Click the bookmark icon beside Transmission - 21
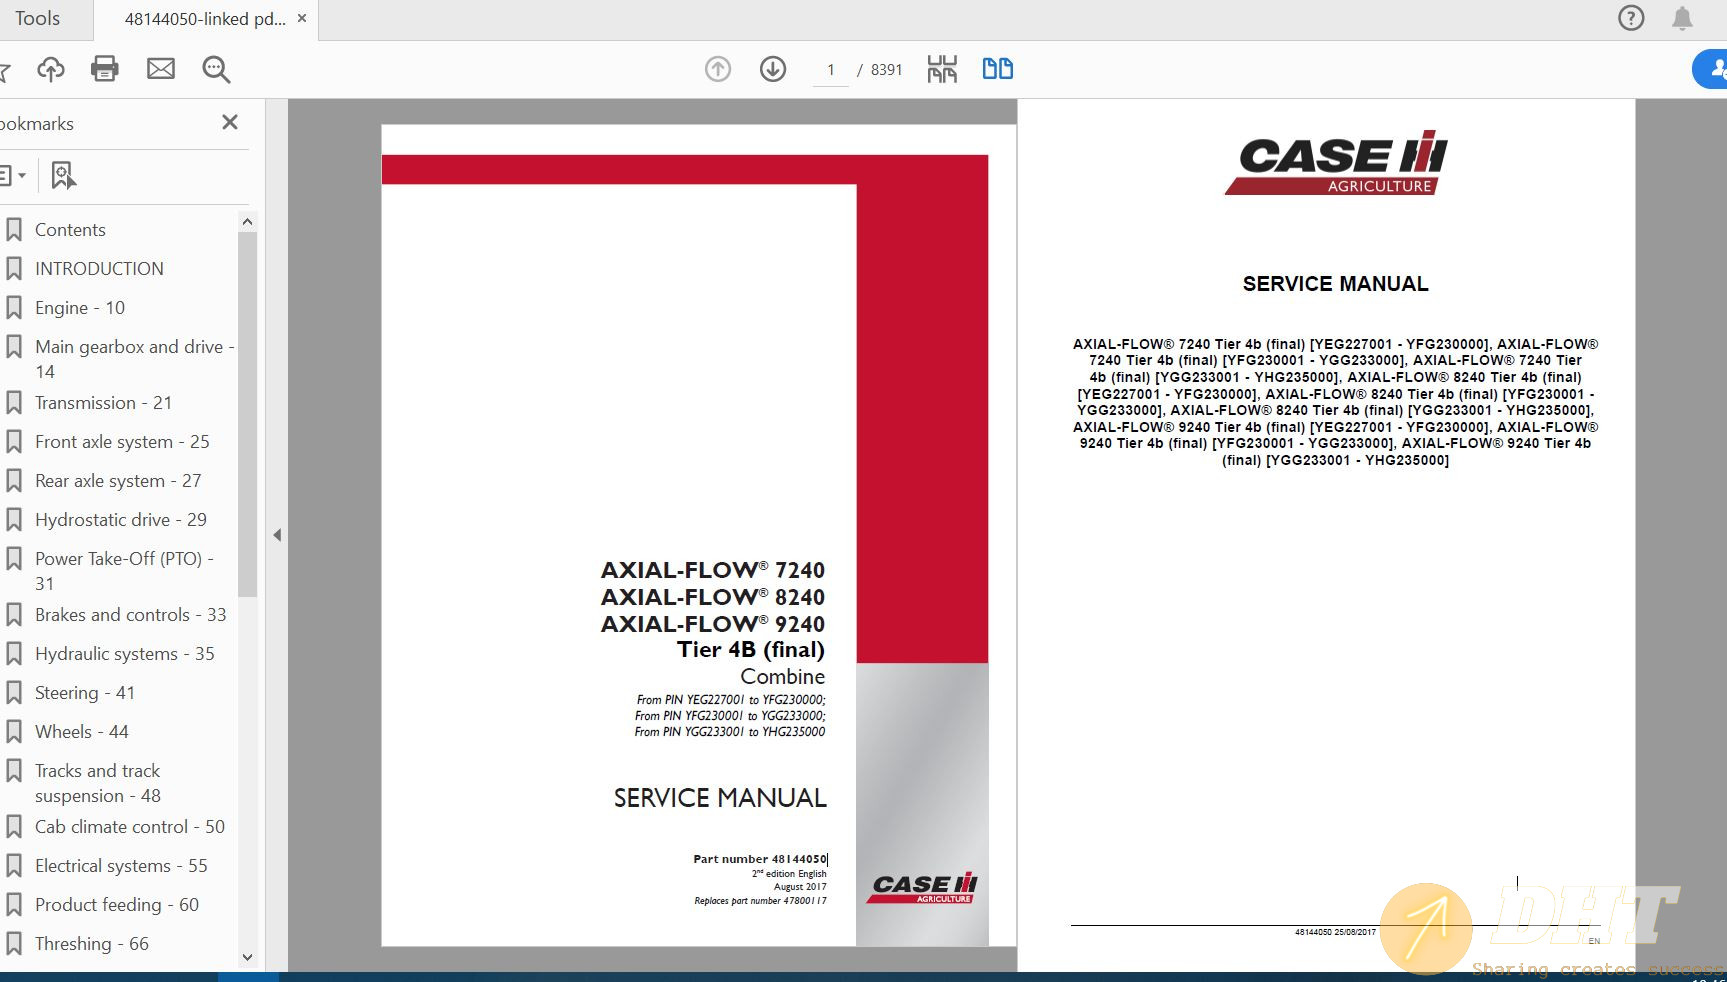Viewport: 1727px width, 982px height. pyautogui.click(x=14, y=403)
